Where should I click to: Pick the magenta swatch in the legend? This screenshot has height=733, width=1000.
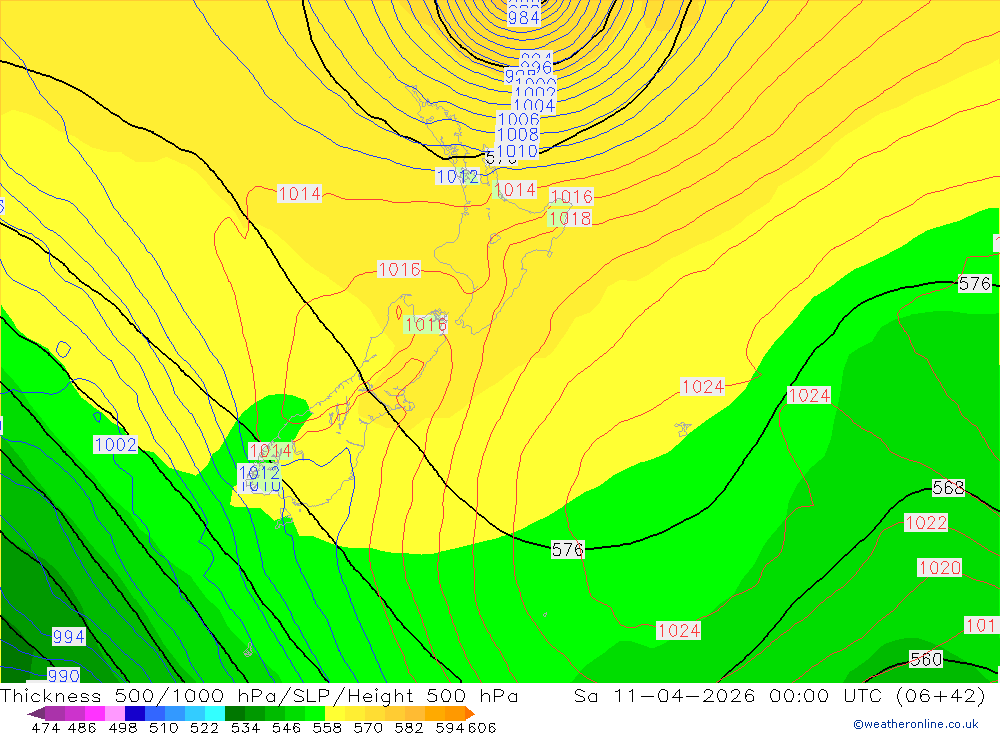95,713
